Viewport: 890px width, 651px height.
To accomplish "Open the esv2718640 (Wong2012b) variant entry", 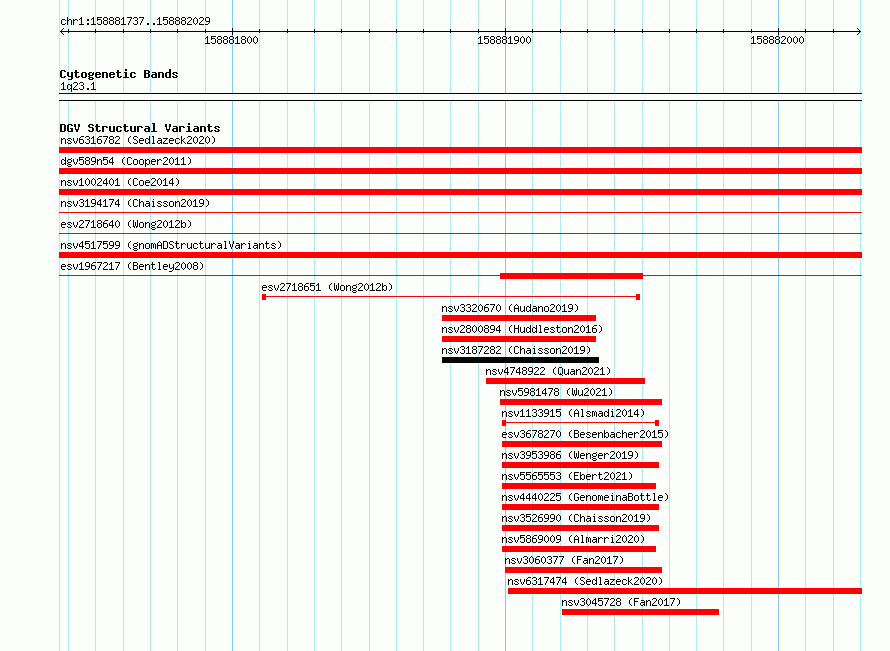I will coord(126,224).
